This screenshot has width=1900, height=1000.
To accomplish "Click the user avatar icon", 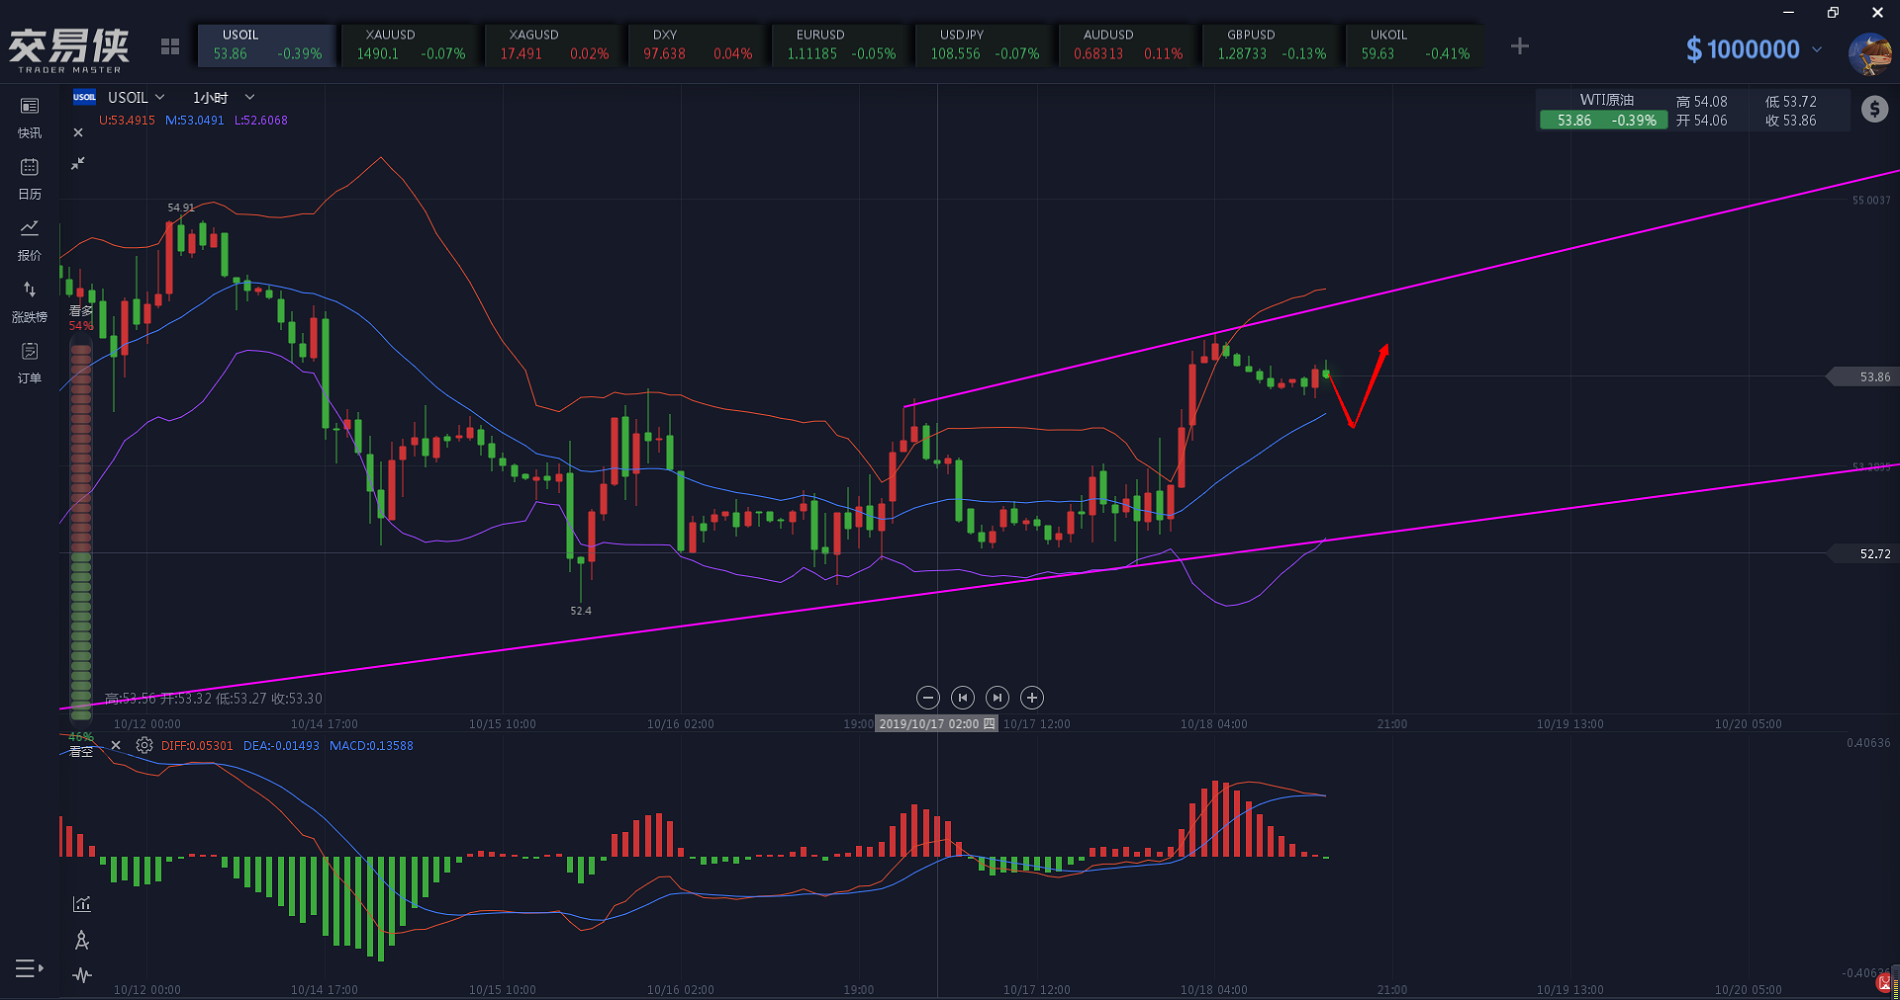I will pos(1868,53).
